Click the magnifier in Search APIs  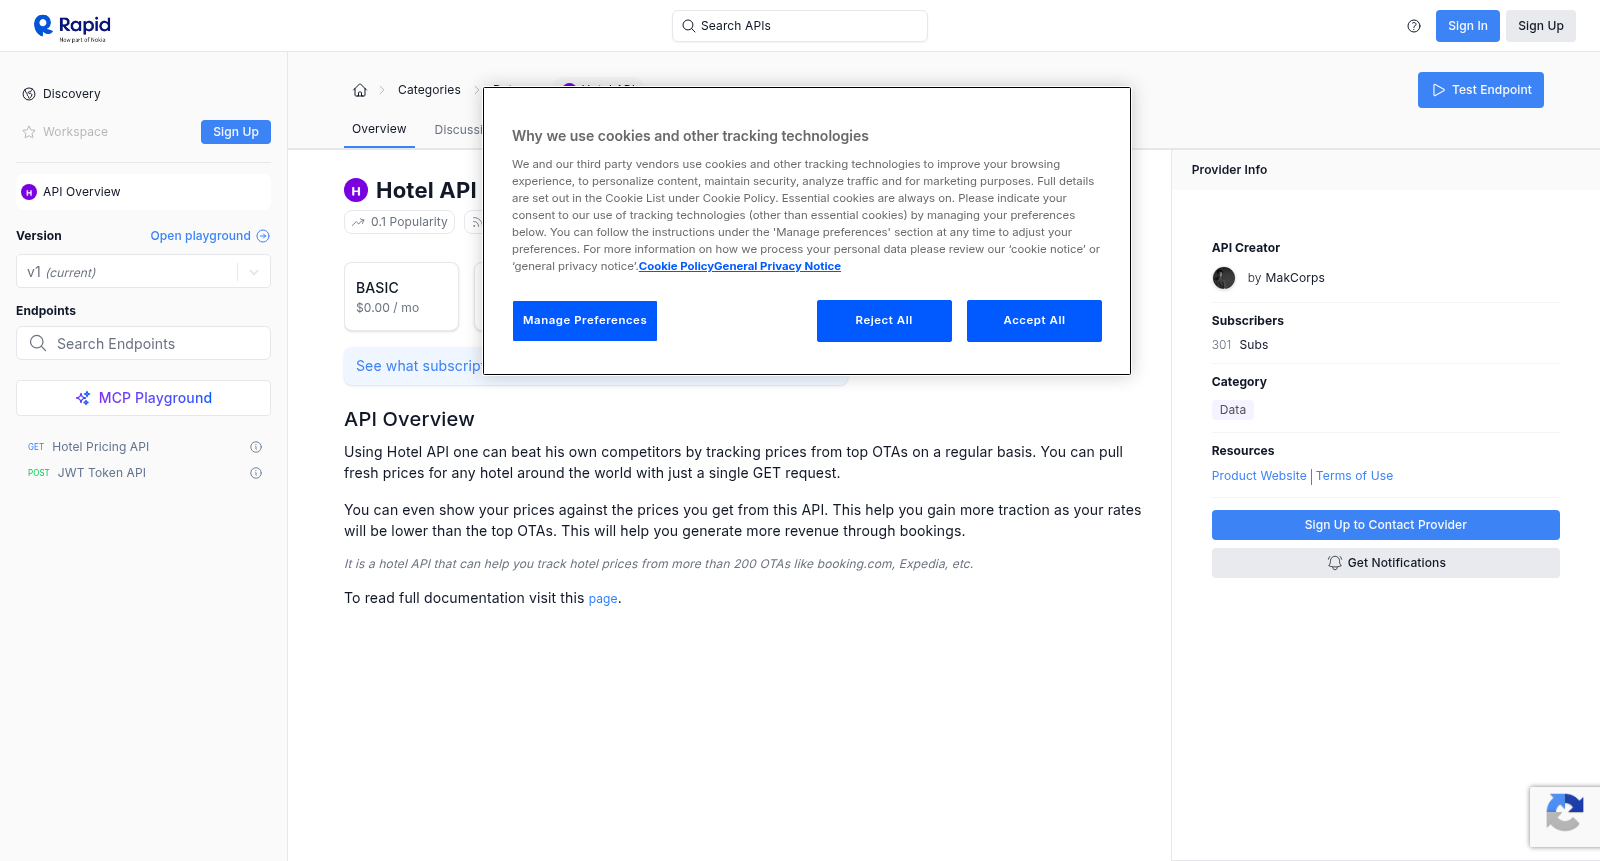tap(688, 26)
